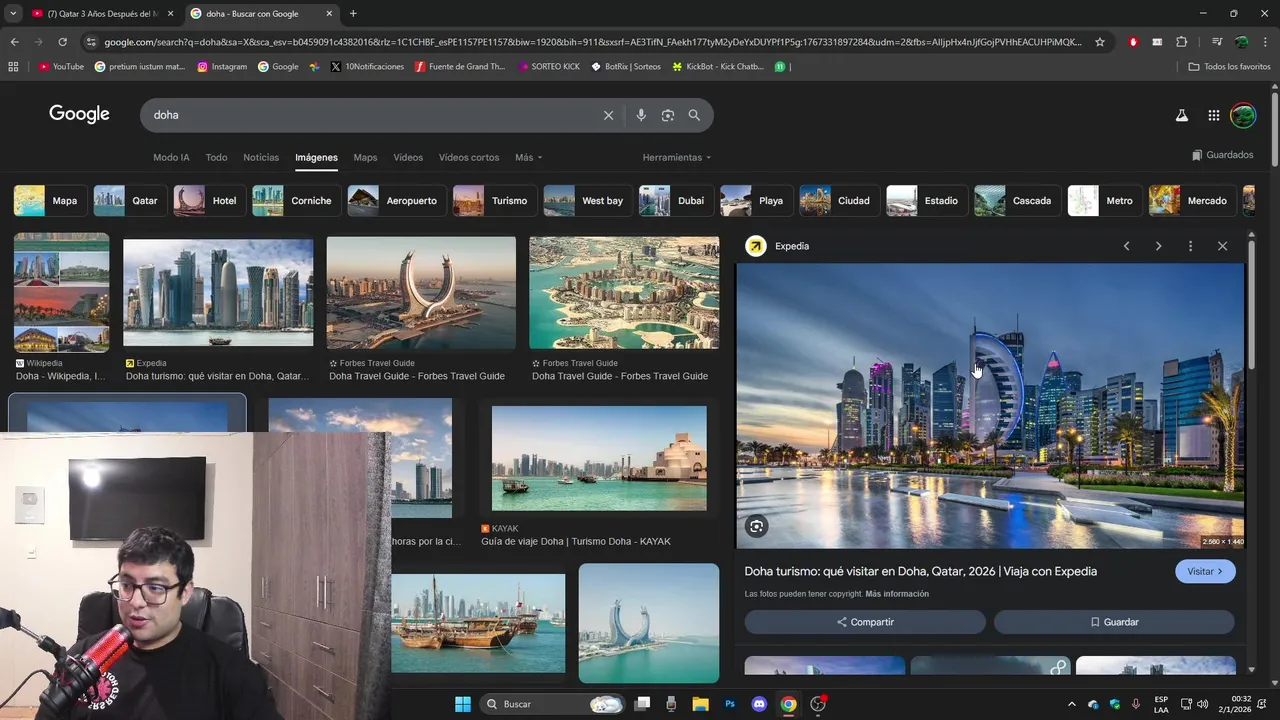The image size is (1280, 720).
Task: Click the Más información link
Action: (897, 594)
